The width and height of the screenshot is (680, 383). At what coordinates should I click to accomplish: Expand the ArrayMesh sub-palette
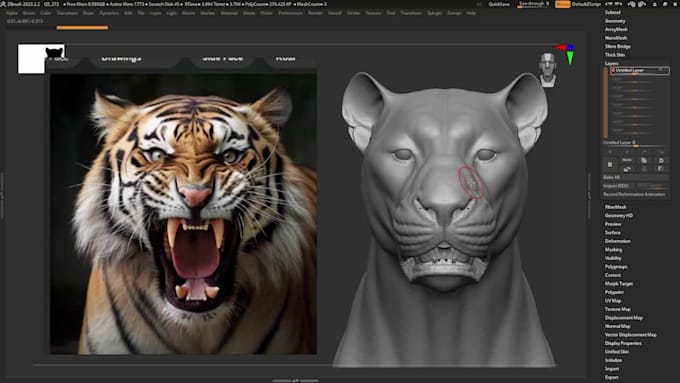pos(616,29)
